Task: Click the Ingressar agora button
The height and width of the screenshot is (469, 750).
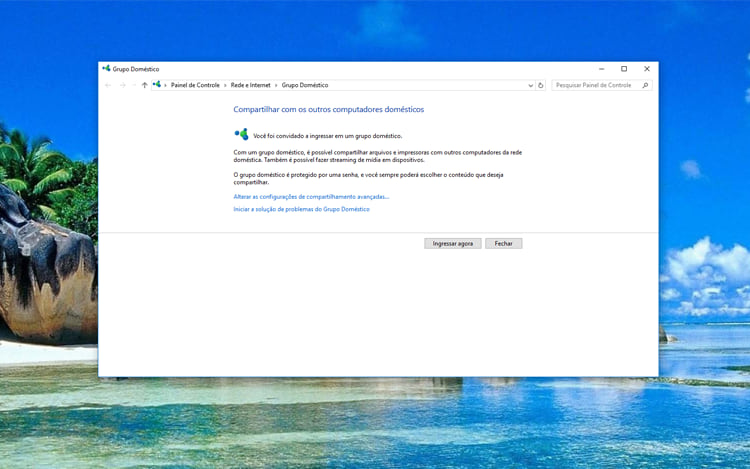Action: tap(452, 243)
